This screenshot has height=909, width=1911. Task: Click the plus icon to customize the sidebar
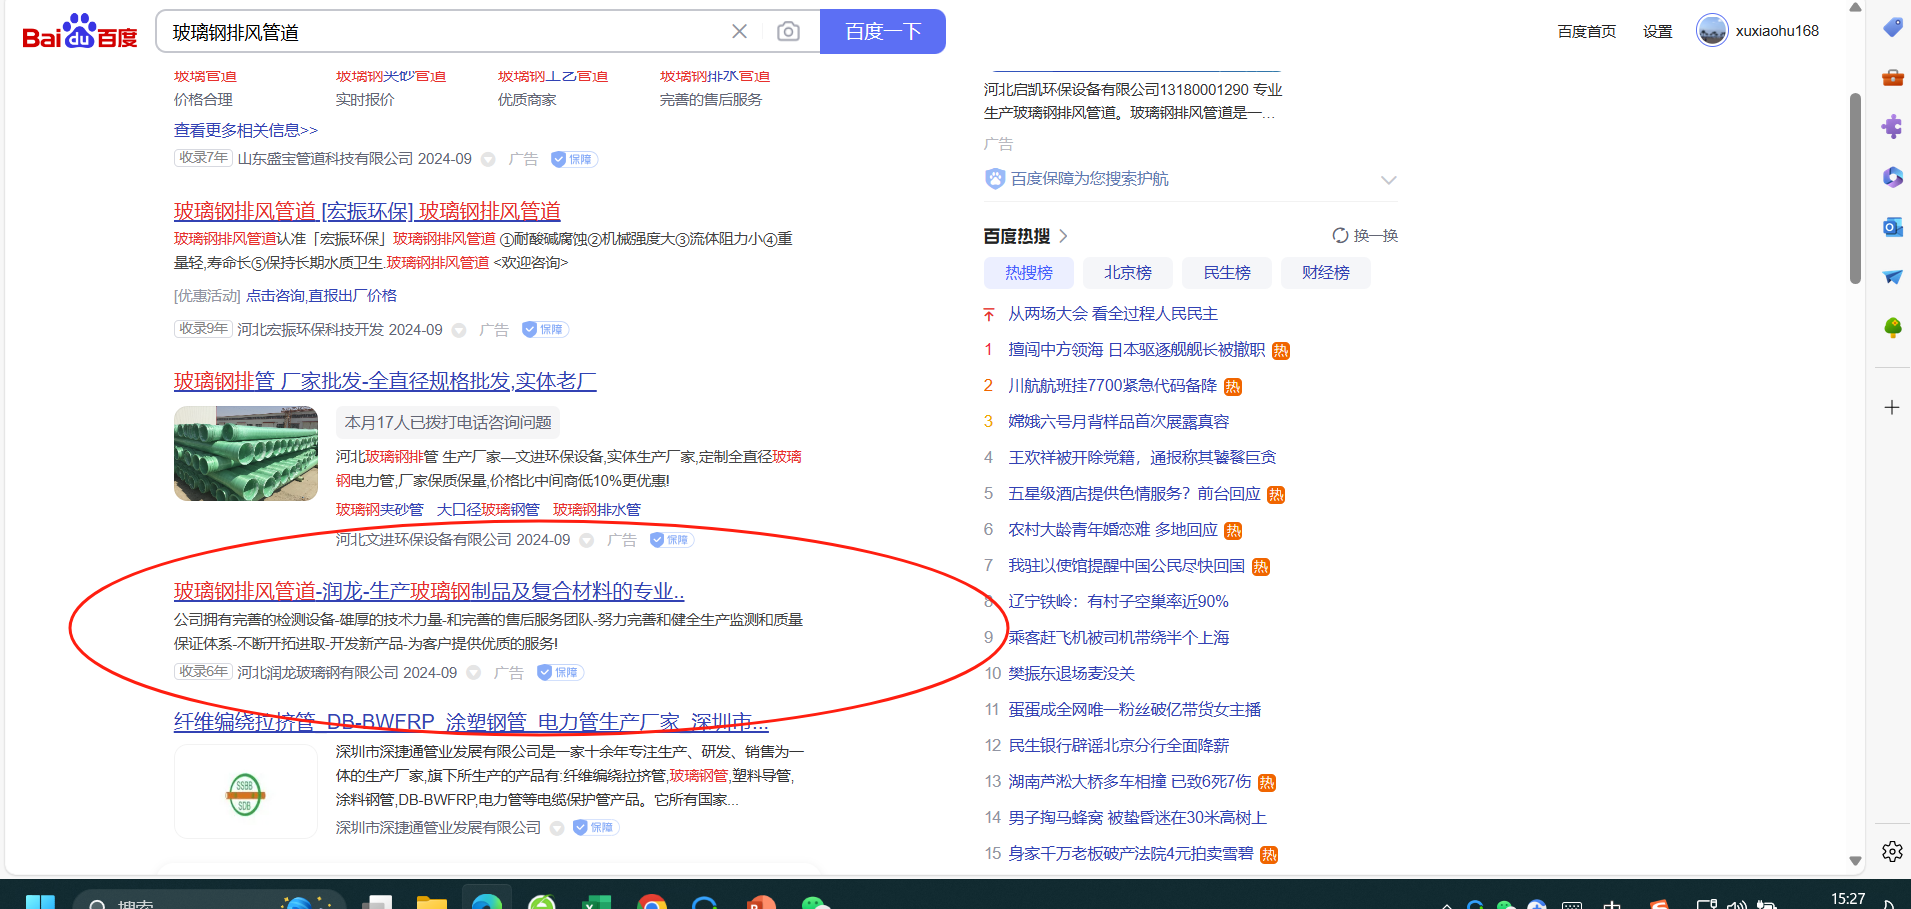point(1892,407)
